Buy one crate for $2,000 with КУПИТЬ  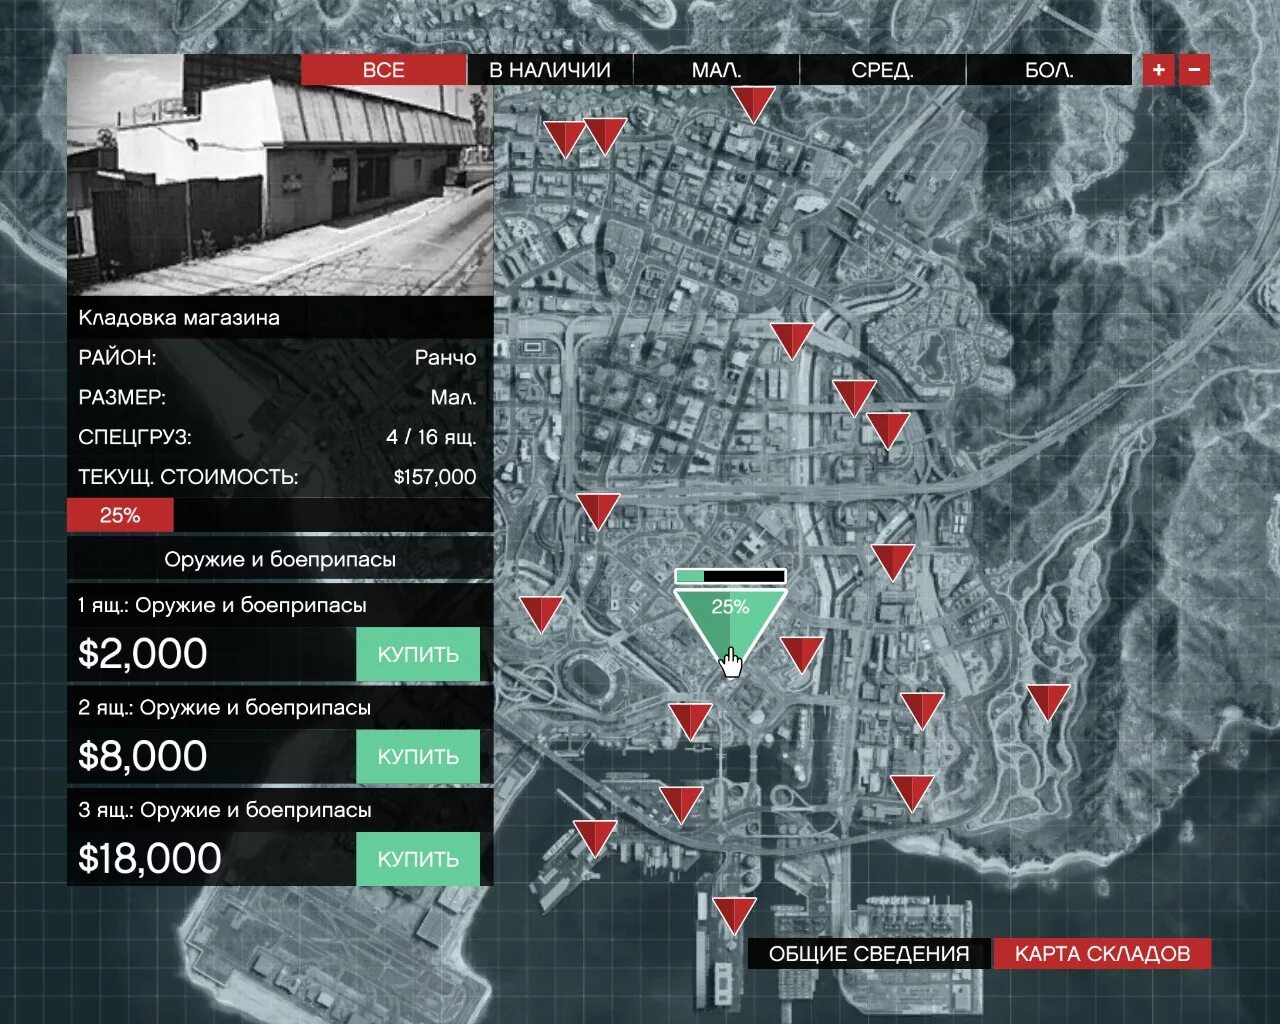tap(418, 654)
